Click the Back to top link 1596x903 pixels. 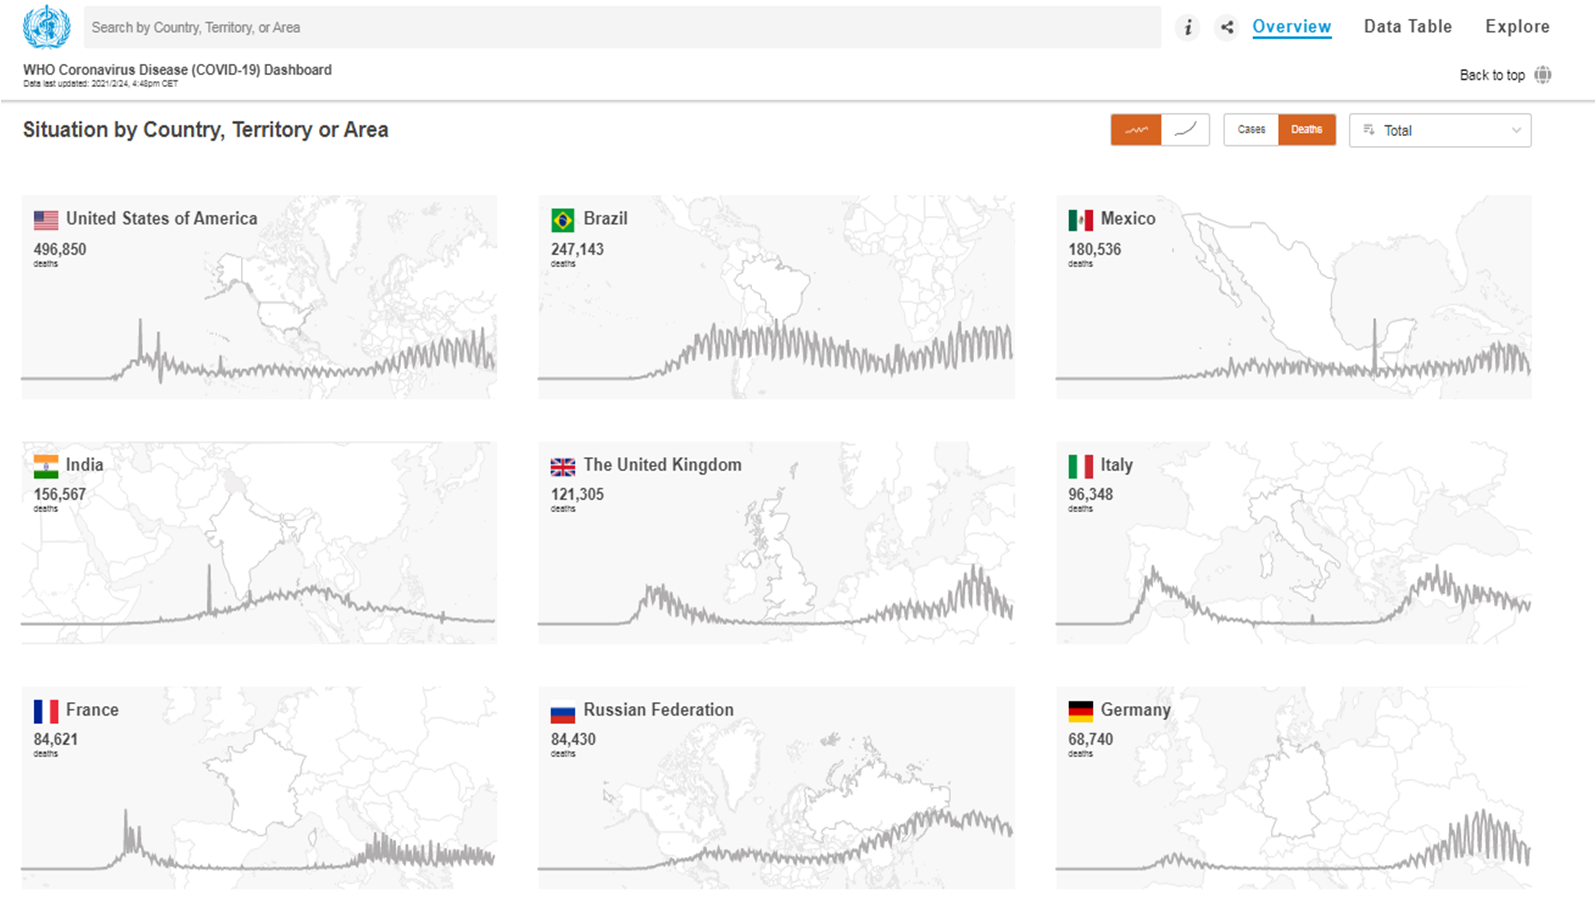tap(1491, 75)
